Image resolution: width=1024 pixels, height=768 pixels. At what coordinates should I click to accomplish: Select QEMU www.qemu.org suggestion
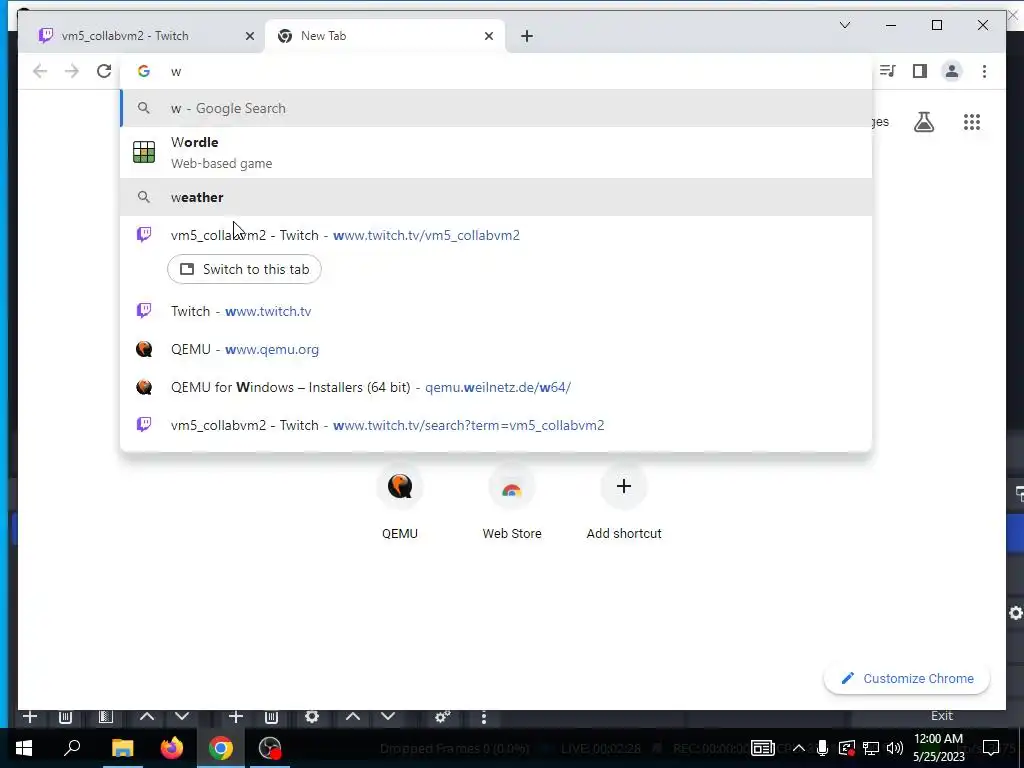(x=496, y=349)
